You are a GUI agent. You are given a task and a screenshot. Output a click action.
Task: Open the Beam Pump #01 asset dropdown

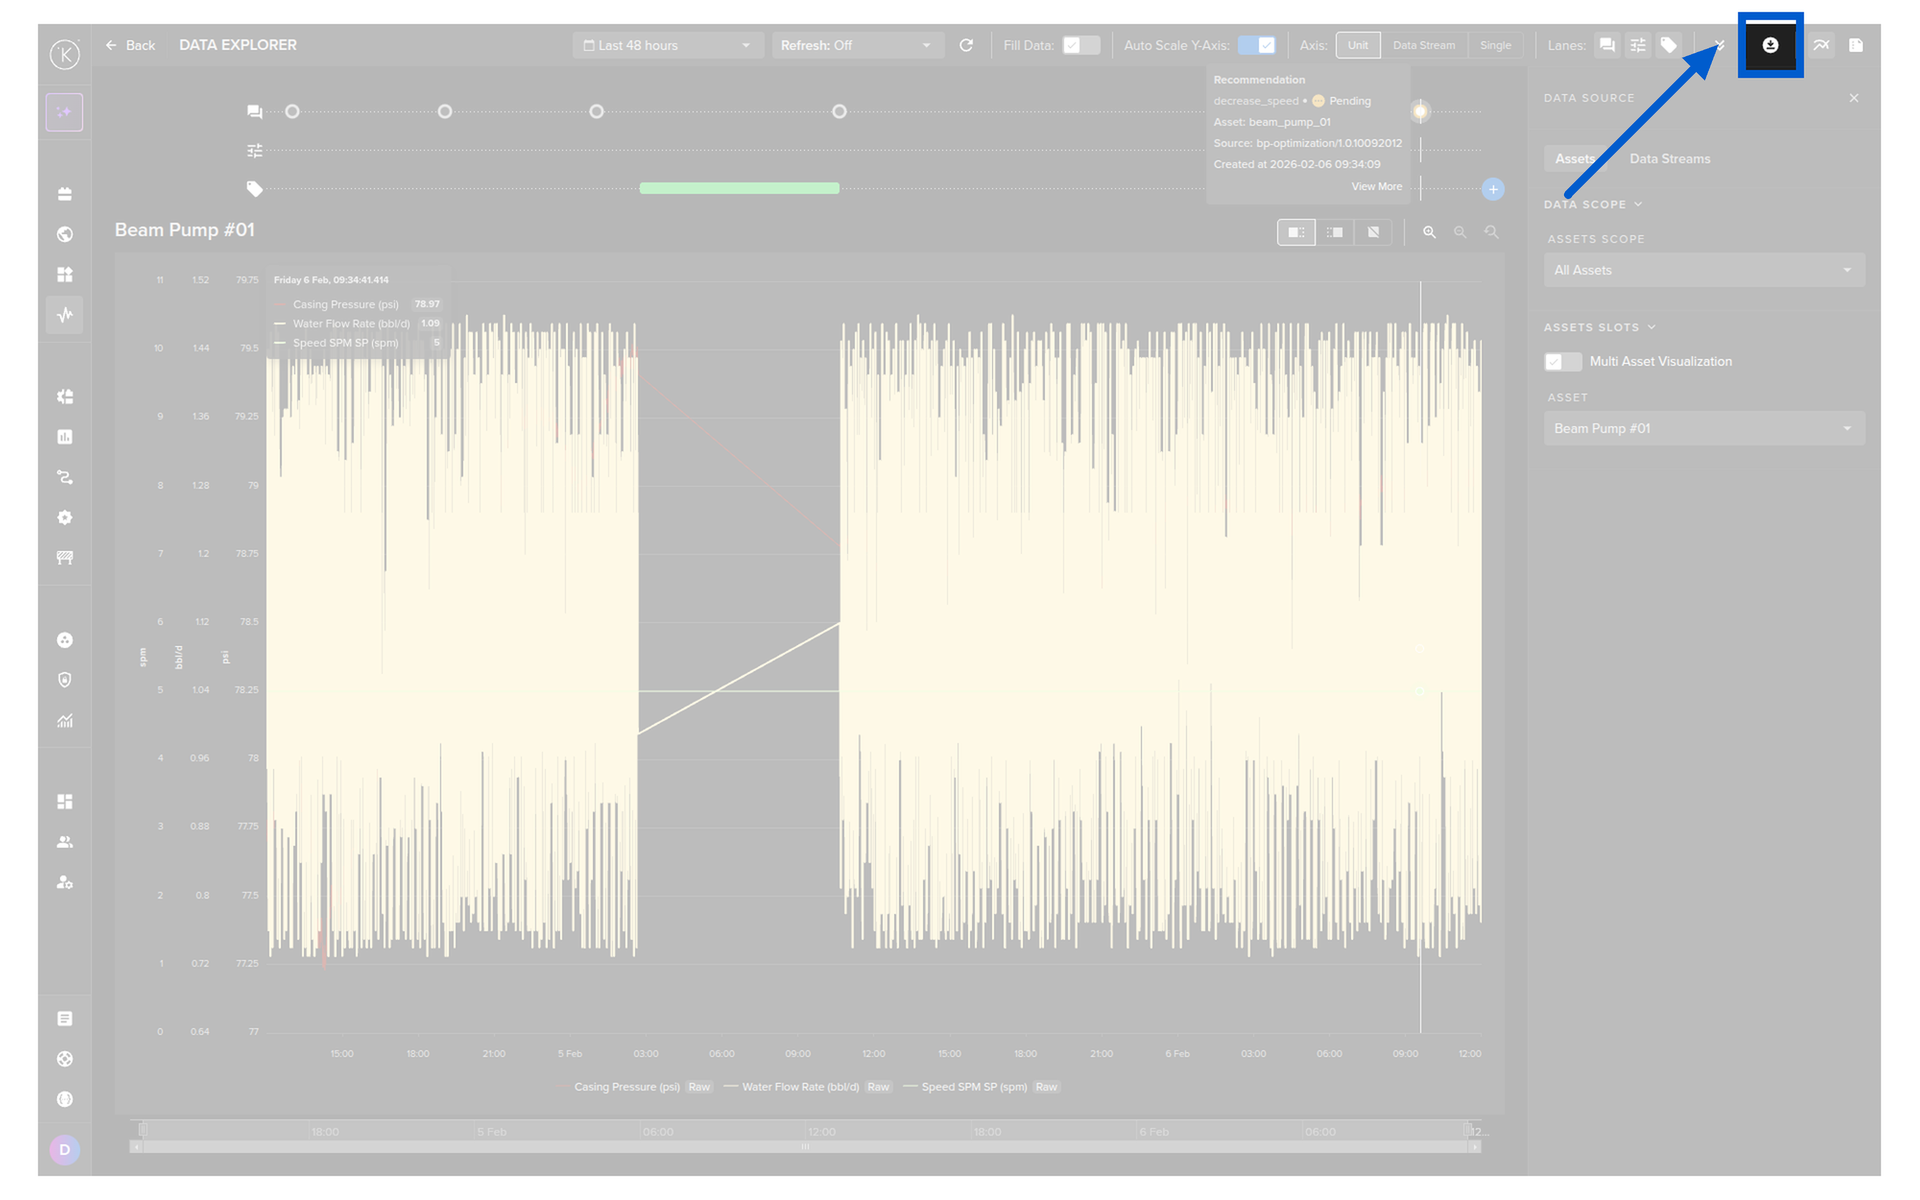1703,428
